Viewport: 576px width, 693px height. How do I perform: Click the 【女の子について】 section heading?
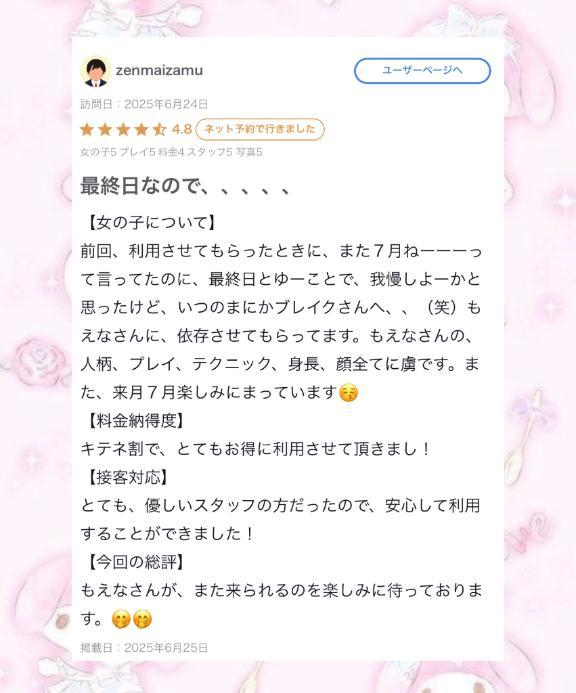(x=148, y=222)
